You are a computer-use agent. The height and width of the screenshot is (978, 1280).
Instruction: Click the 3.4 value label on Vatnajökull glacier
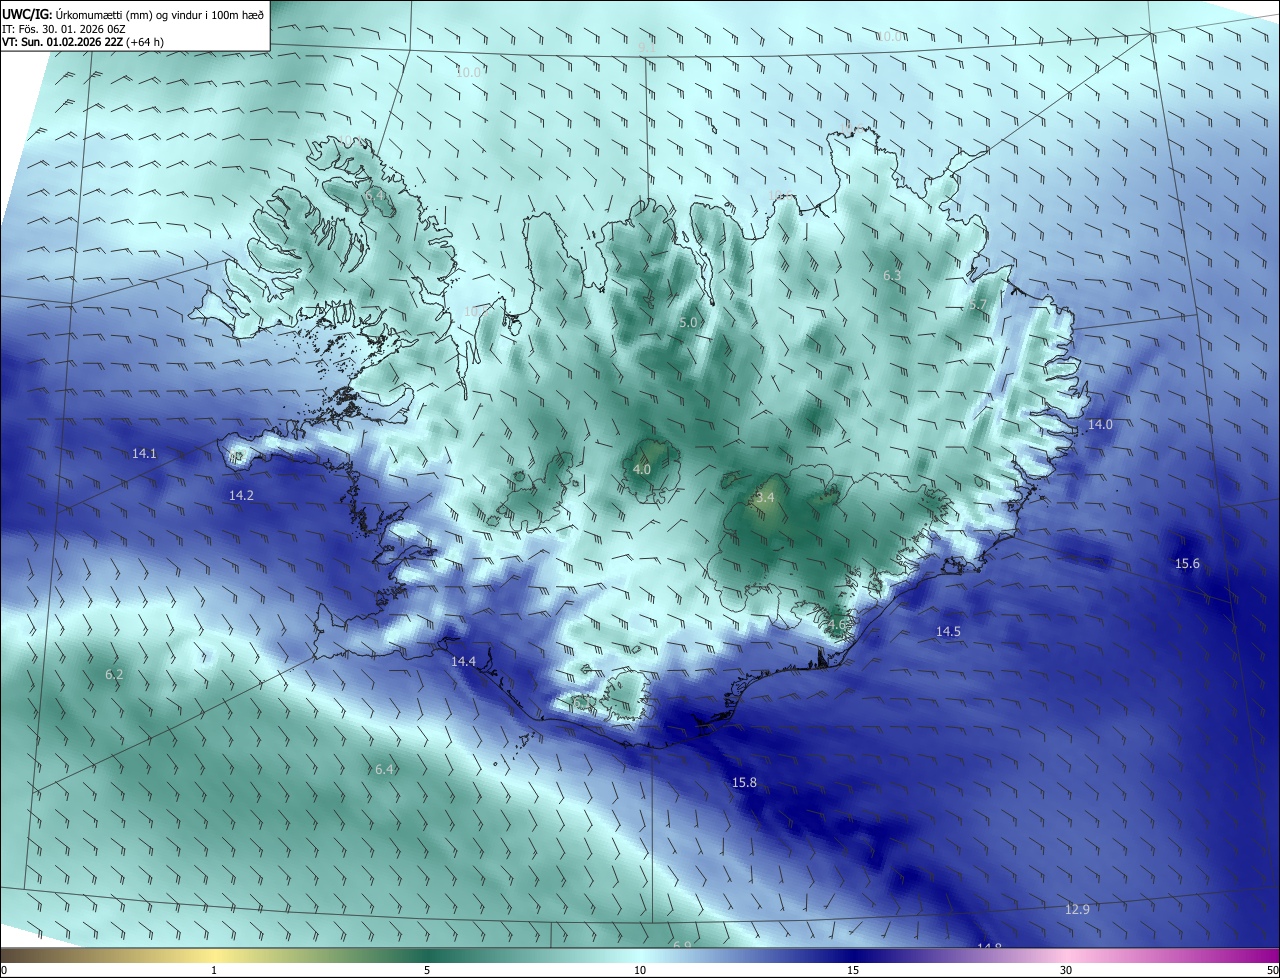coord(766,497)
